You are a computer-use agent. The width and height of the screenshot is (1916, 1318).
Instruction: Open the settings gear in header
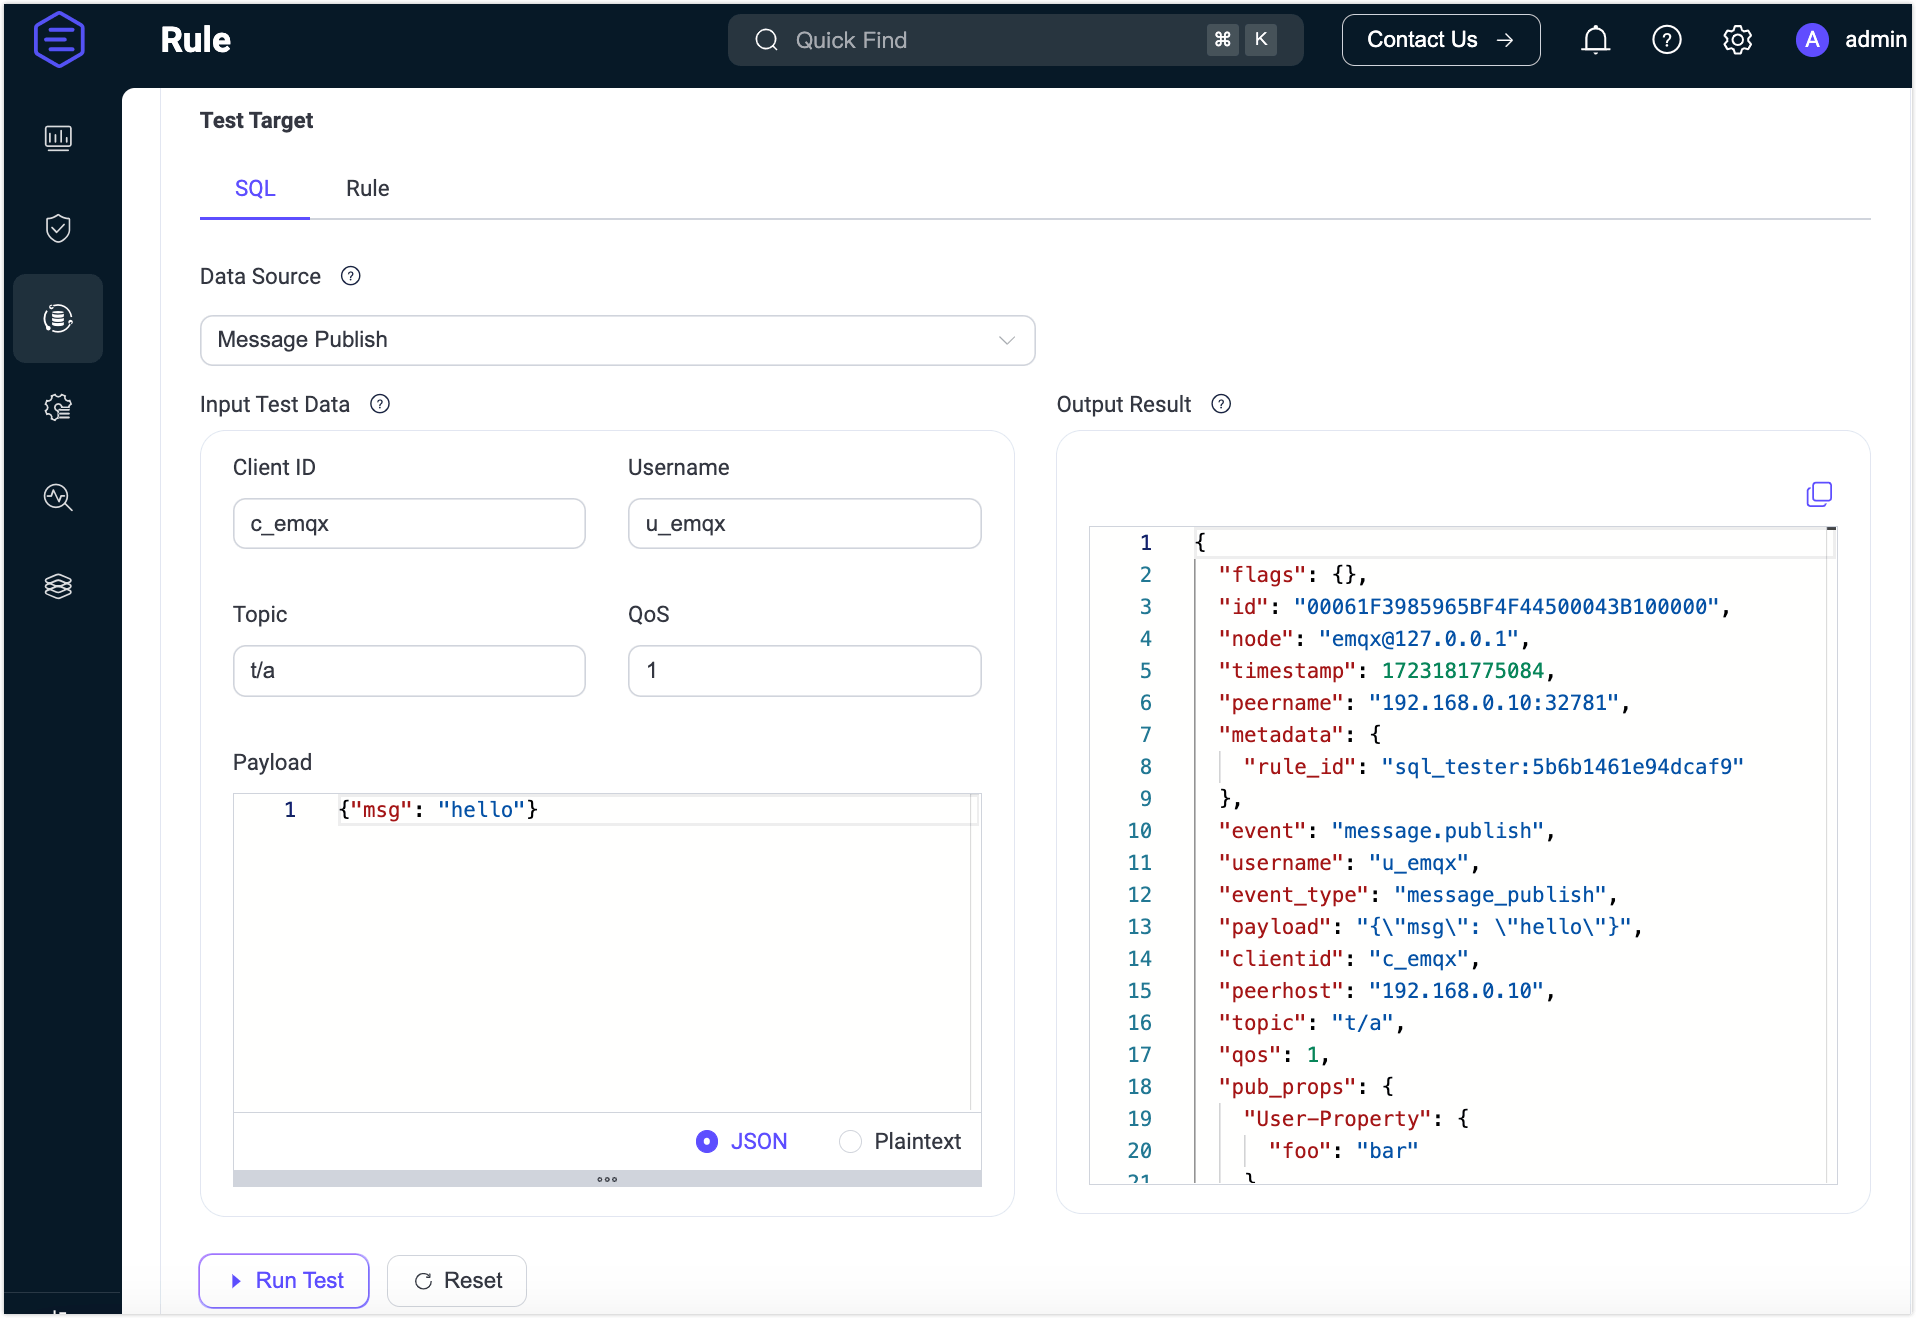[x=1737, y=40]
